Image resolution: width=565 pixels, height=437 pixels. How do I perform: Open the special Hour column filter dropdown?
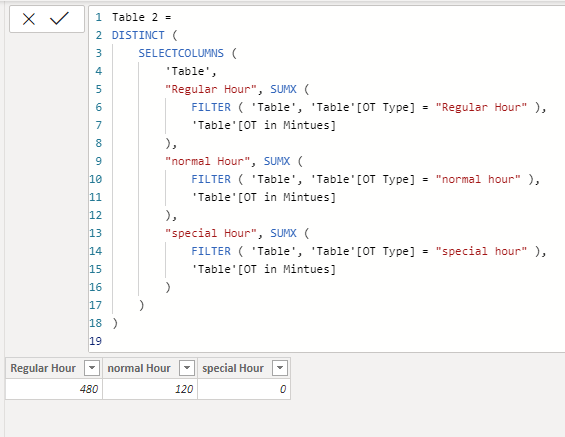[x=280, y=368]
